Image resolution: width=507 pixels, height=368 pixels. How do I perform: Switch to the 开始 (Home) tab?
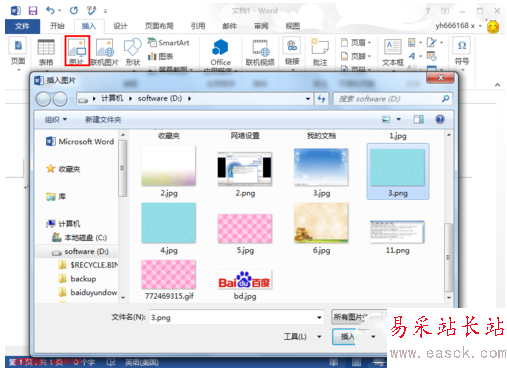coord(57,26)
